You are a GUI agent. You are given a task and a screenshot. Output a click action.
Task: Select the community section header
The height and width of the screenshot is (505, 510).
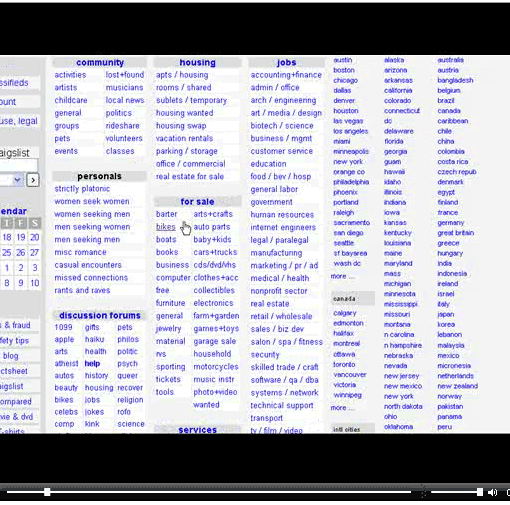tap(100, 62)
